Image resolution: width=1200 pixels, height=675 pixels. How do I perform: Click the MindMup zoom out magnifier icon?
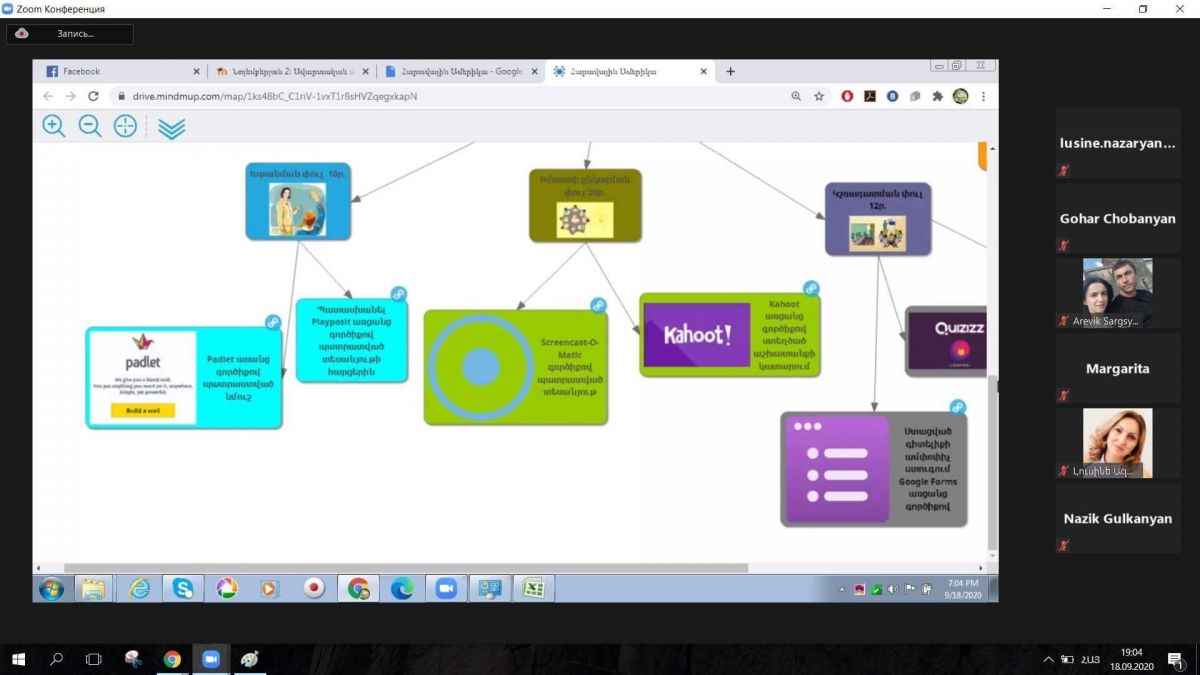[x=90, y=126]
